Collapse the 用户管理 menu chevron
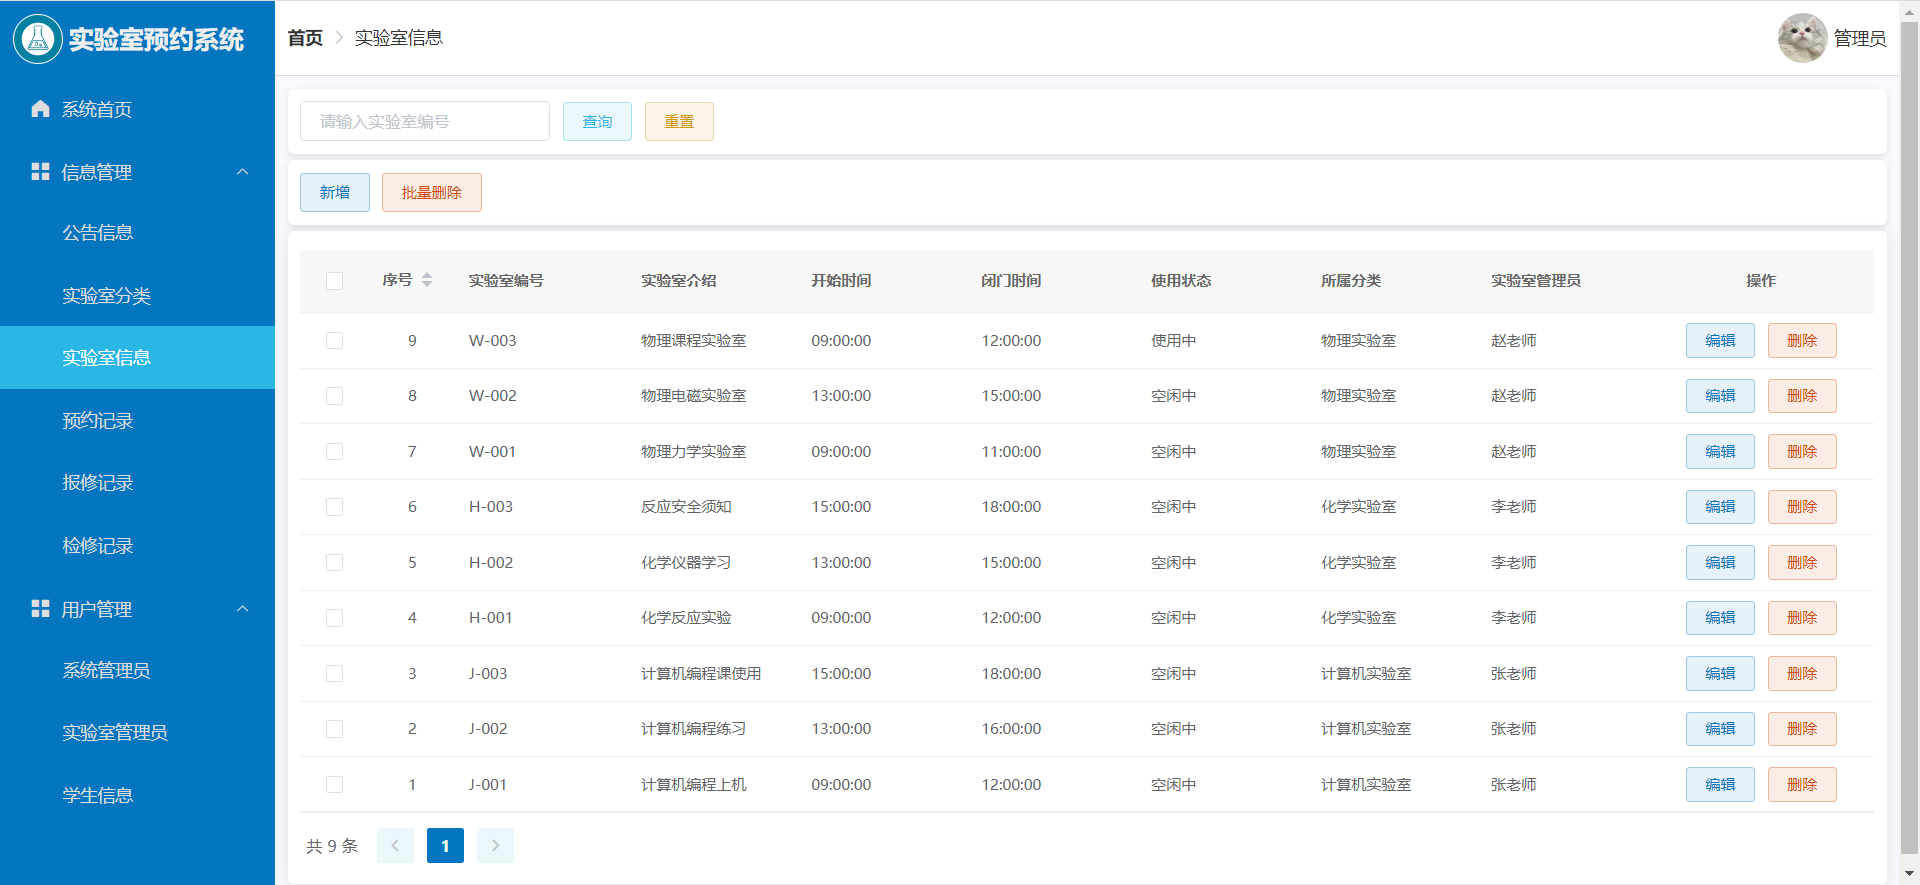The image size is (1920, 885). tap(242, 609)
